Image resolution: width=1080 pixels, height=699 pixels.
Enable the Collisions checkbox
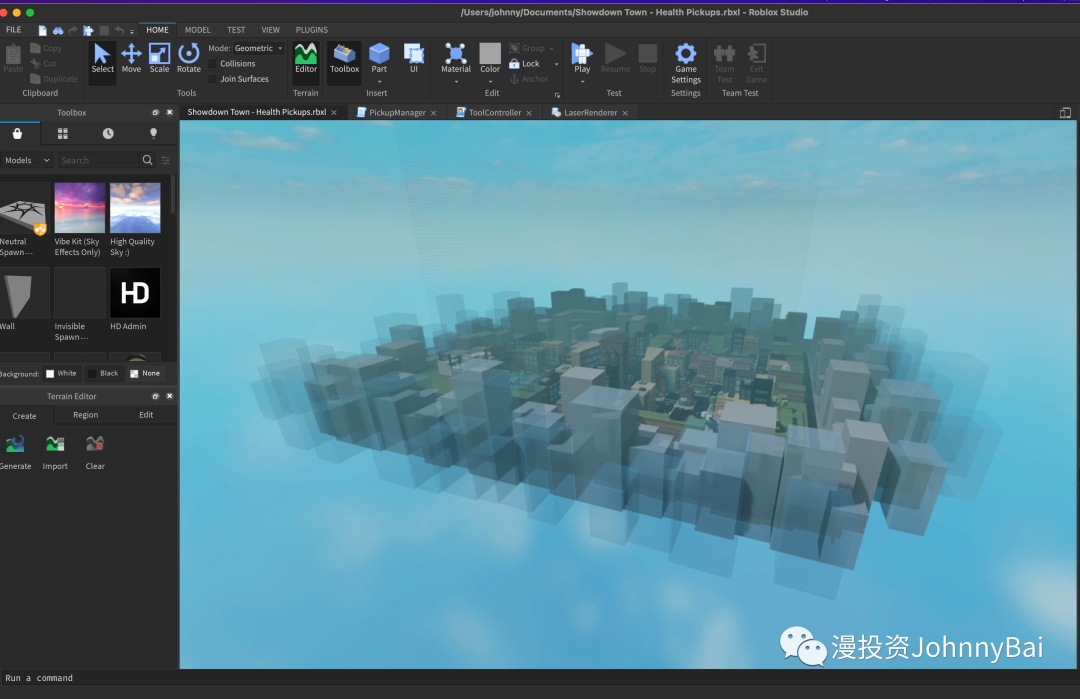[x=213, y=64]
